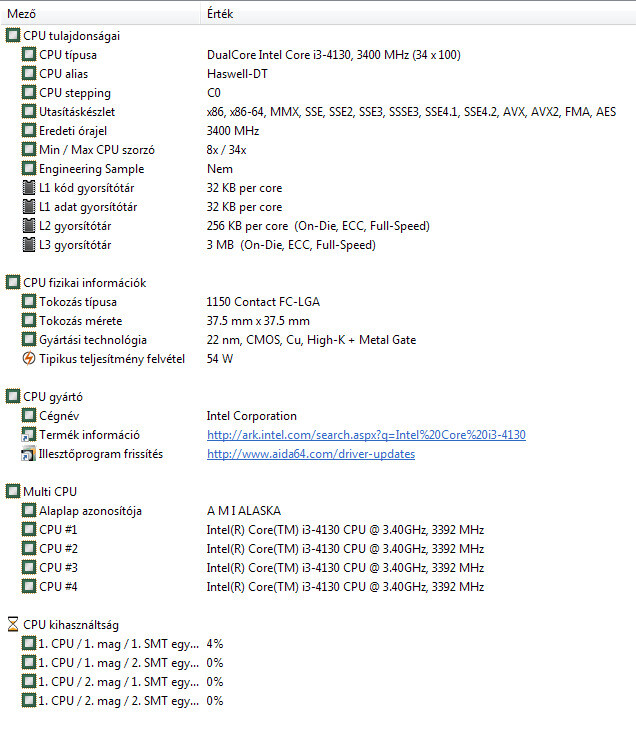
Task: Click the Alaplap azonosítója chip icon
Action: [29, 510]
